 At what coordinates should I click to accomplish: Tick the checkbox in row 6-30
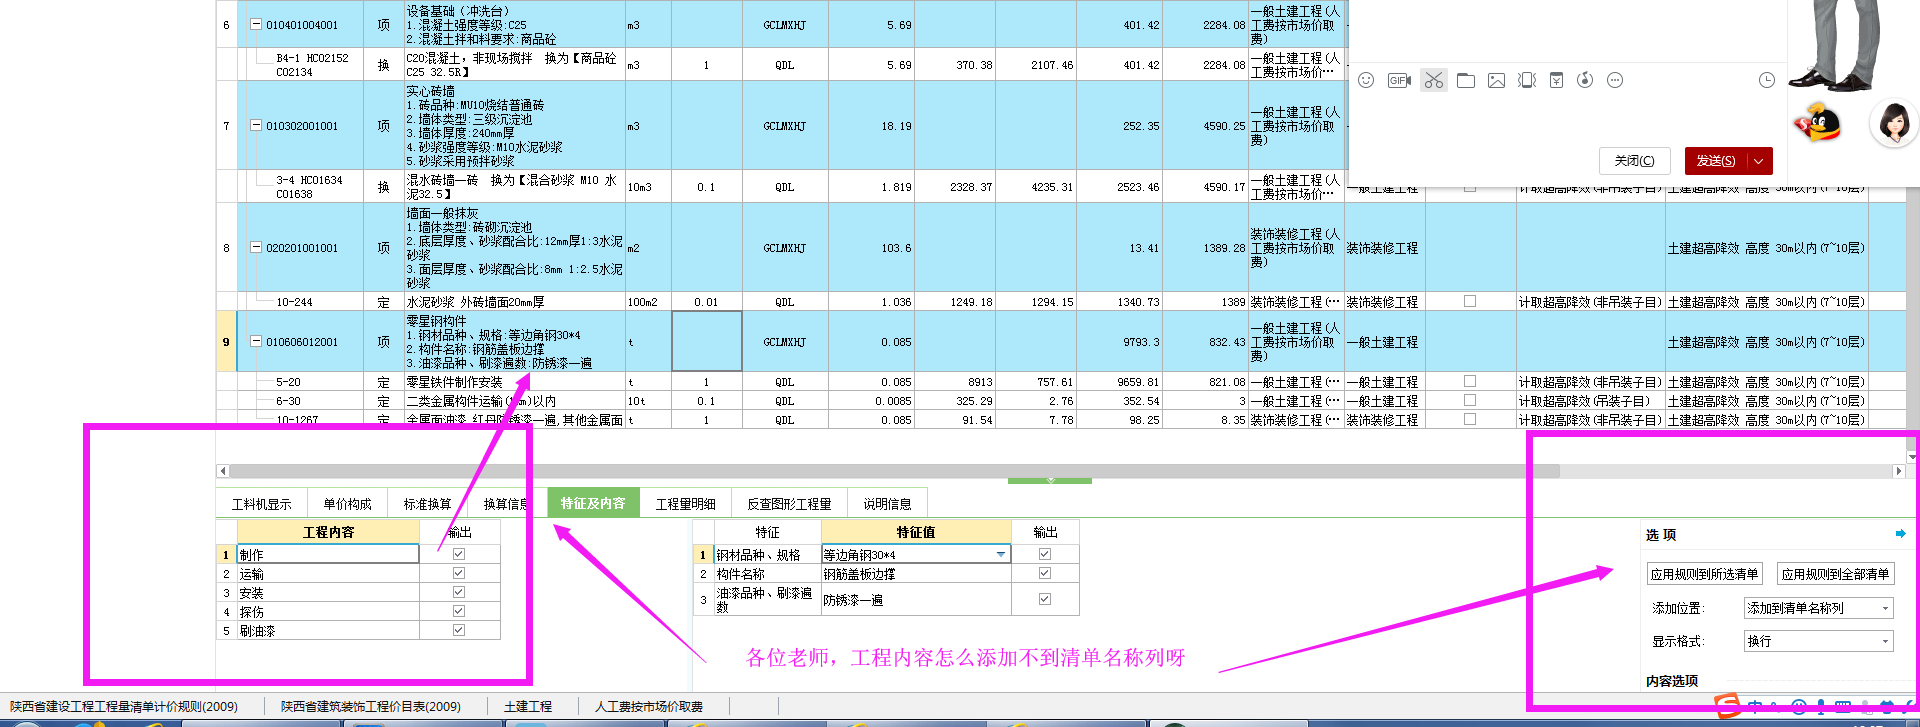pos(1470,400)
